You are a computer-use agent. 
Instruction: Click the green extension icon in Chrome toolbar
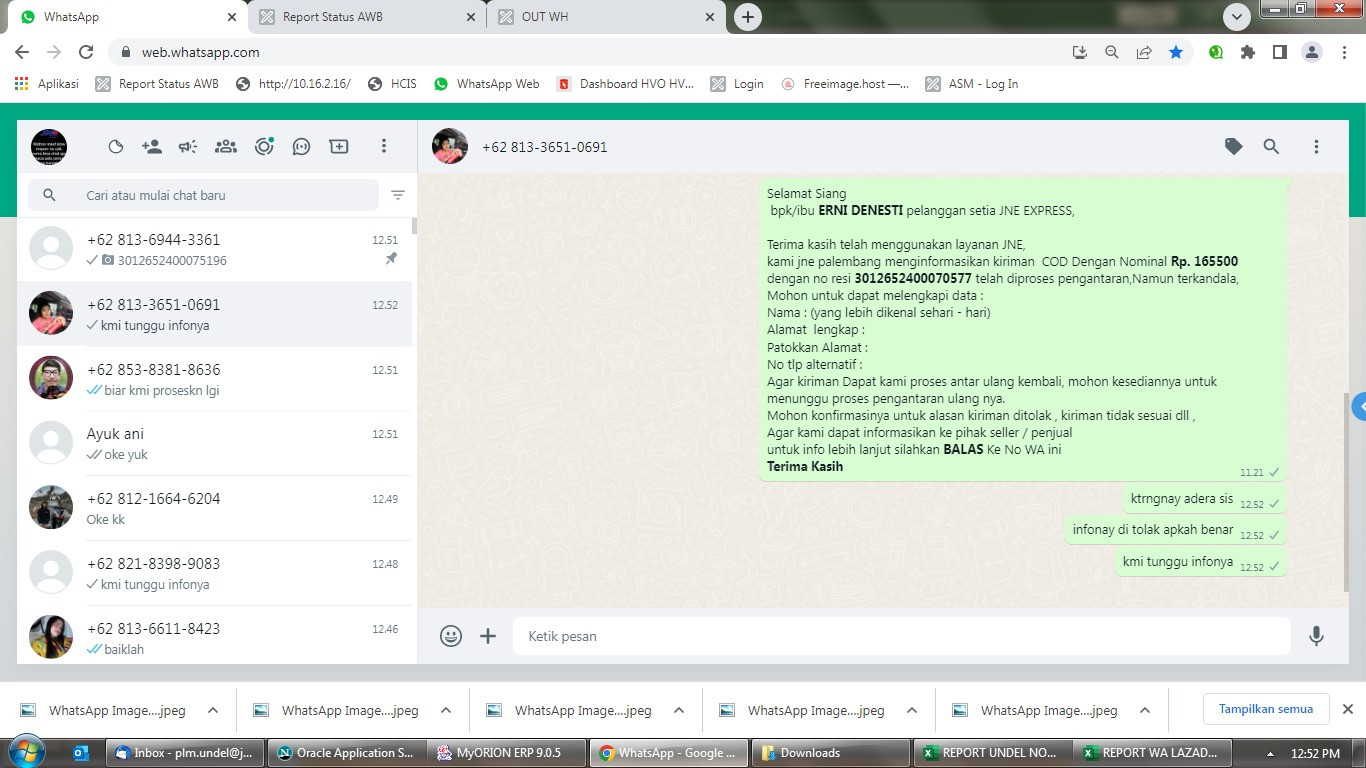1216,52
